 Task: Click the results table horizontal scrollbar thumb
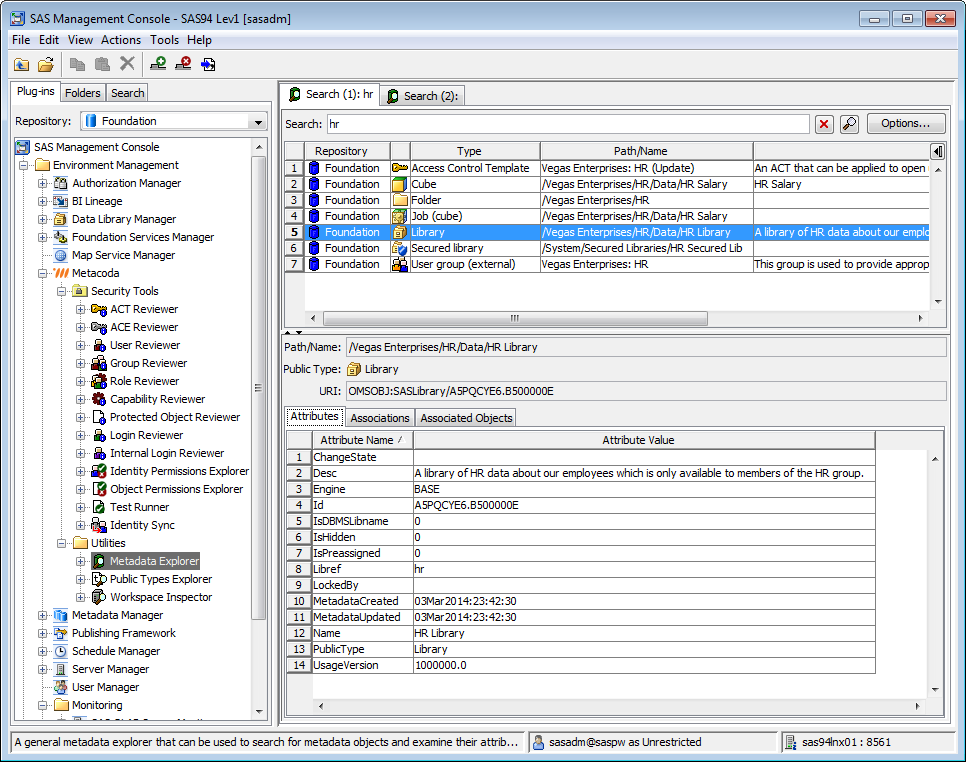515,318
